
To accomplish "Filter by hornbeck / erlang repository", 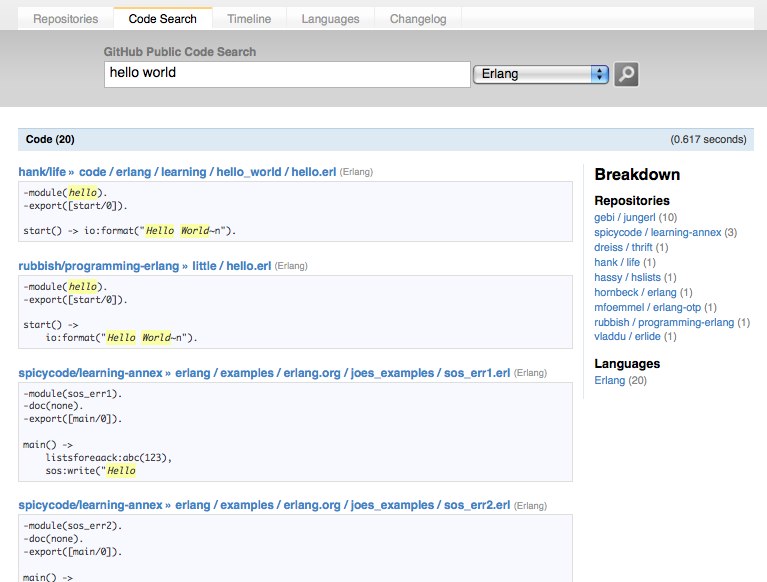I will [635, 292].
